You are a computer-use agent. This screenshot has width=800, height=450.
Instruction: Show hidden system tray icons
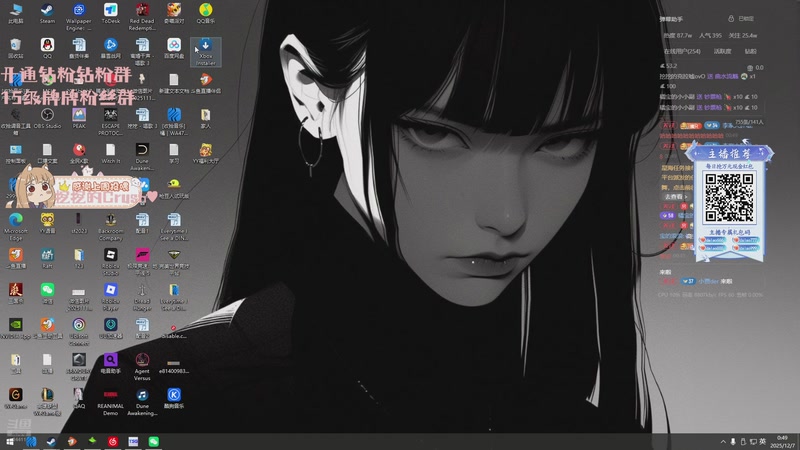pyautogui.click(x=723, y=442)
